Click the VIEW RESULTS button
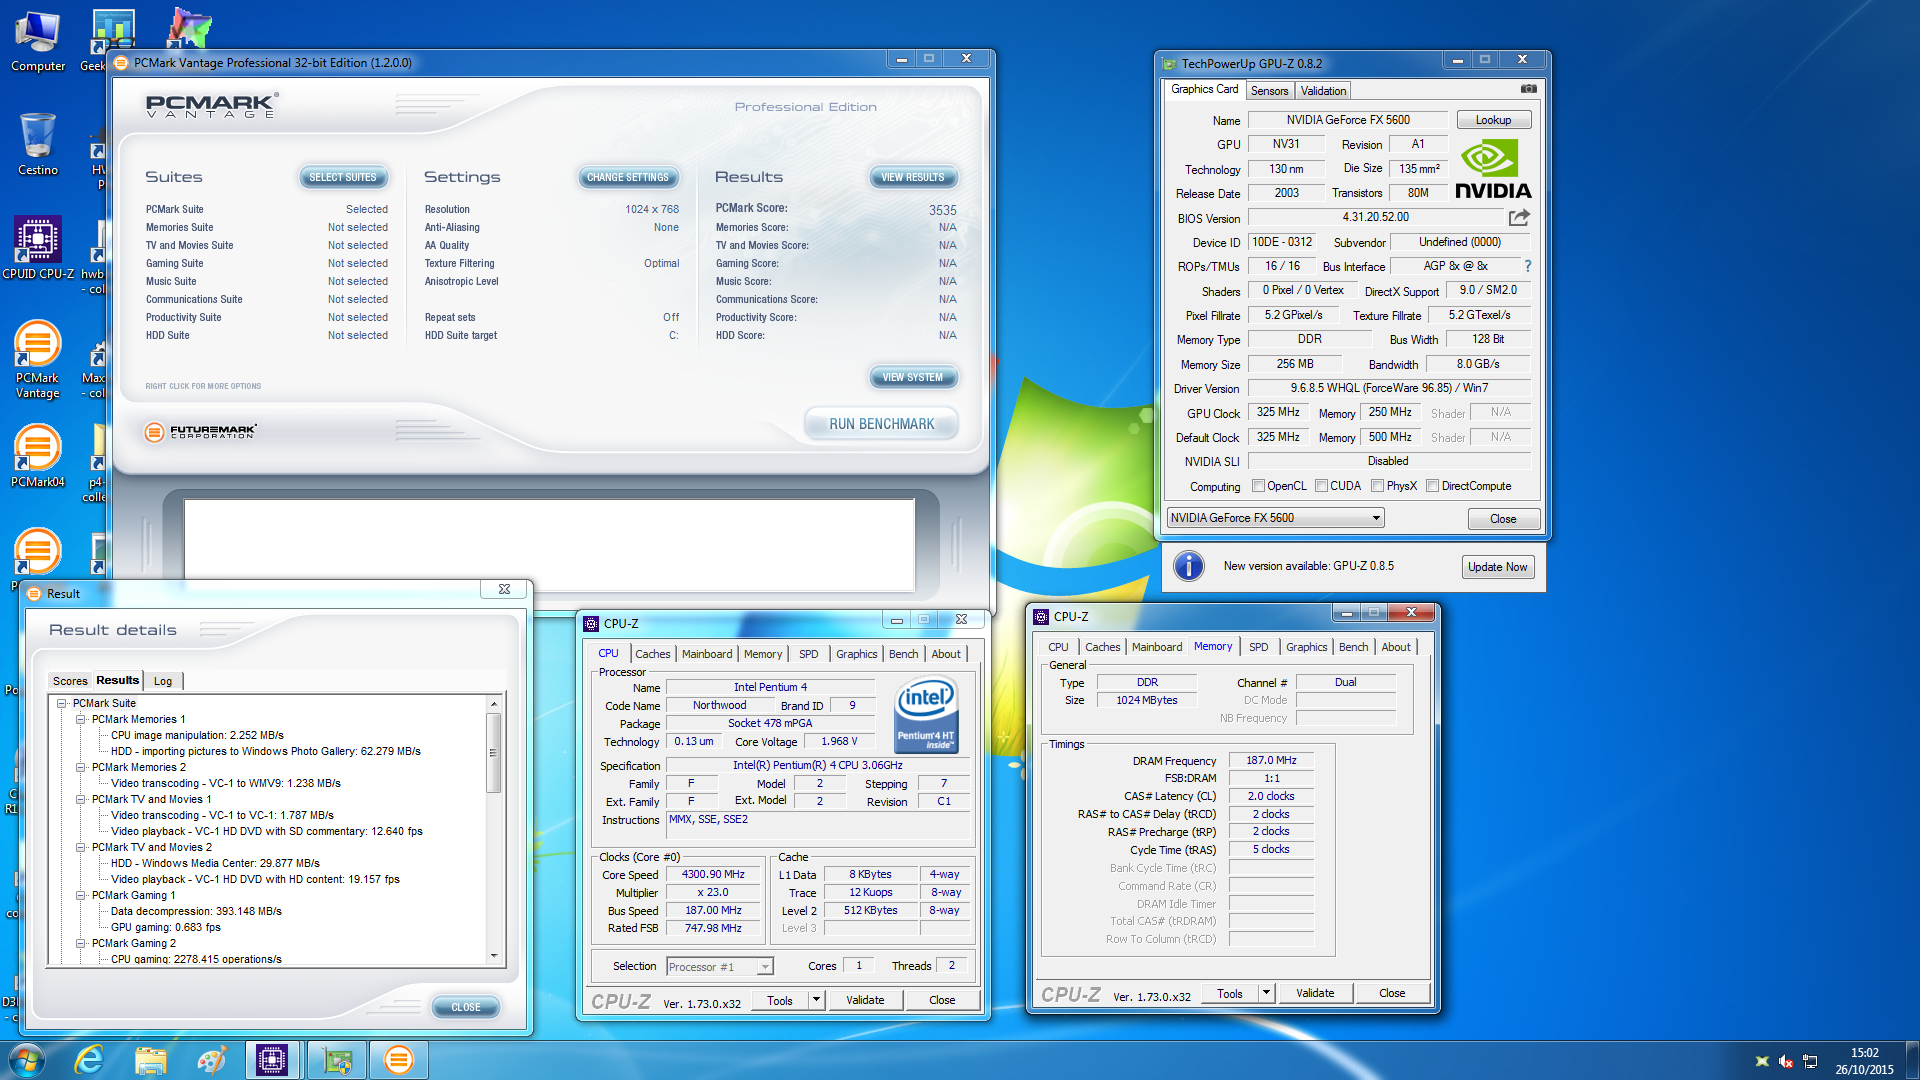The image size is (1920, 1080). point(913,177)
